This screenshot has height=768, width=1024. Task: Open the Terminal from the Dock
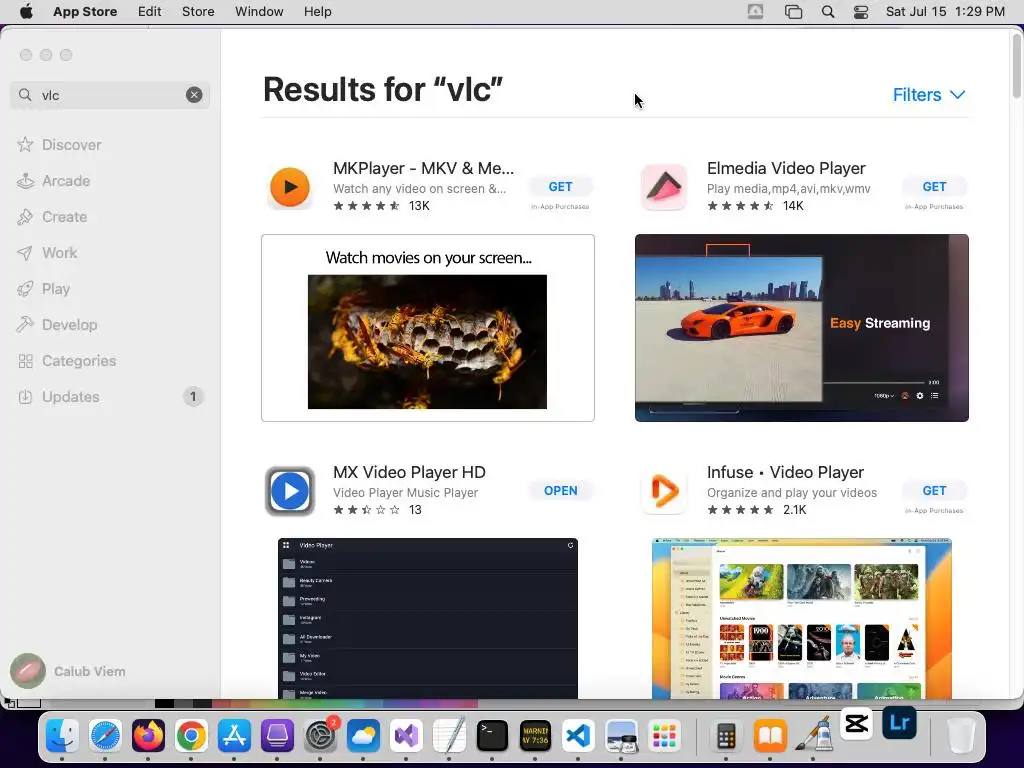pos(492,737)
